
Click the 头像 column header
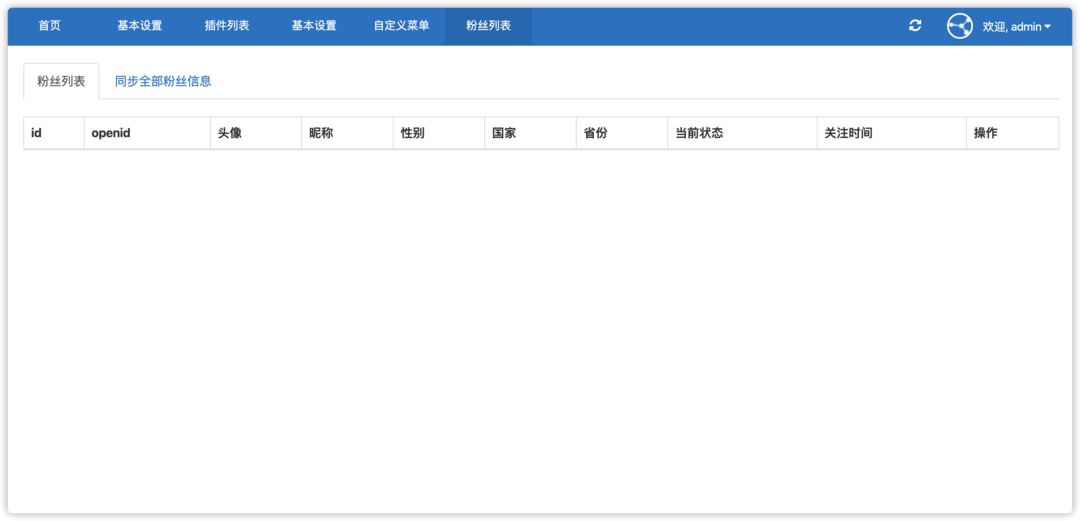pyautogui.click(x=256, y=133)
